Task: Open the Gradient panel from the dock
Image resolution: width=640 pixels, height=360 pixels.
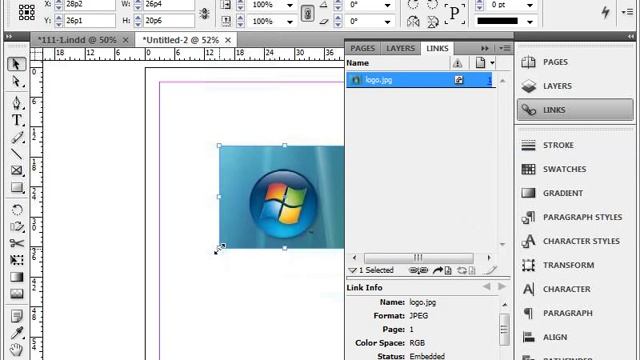Action: tap(575, 193)
